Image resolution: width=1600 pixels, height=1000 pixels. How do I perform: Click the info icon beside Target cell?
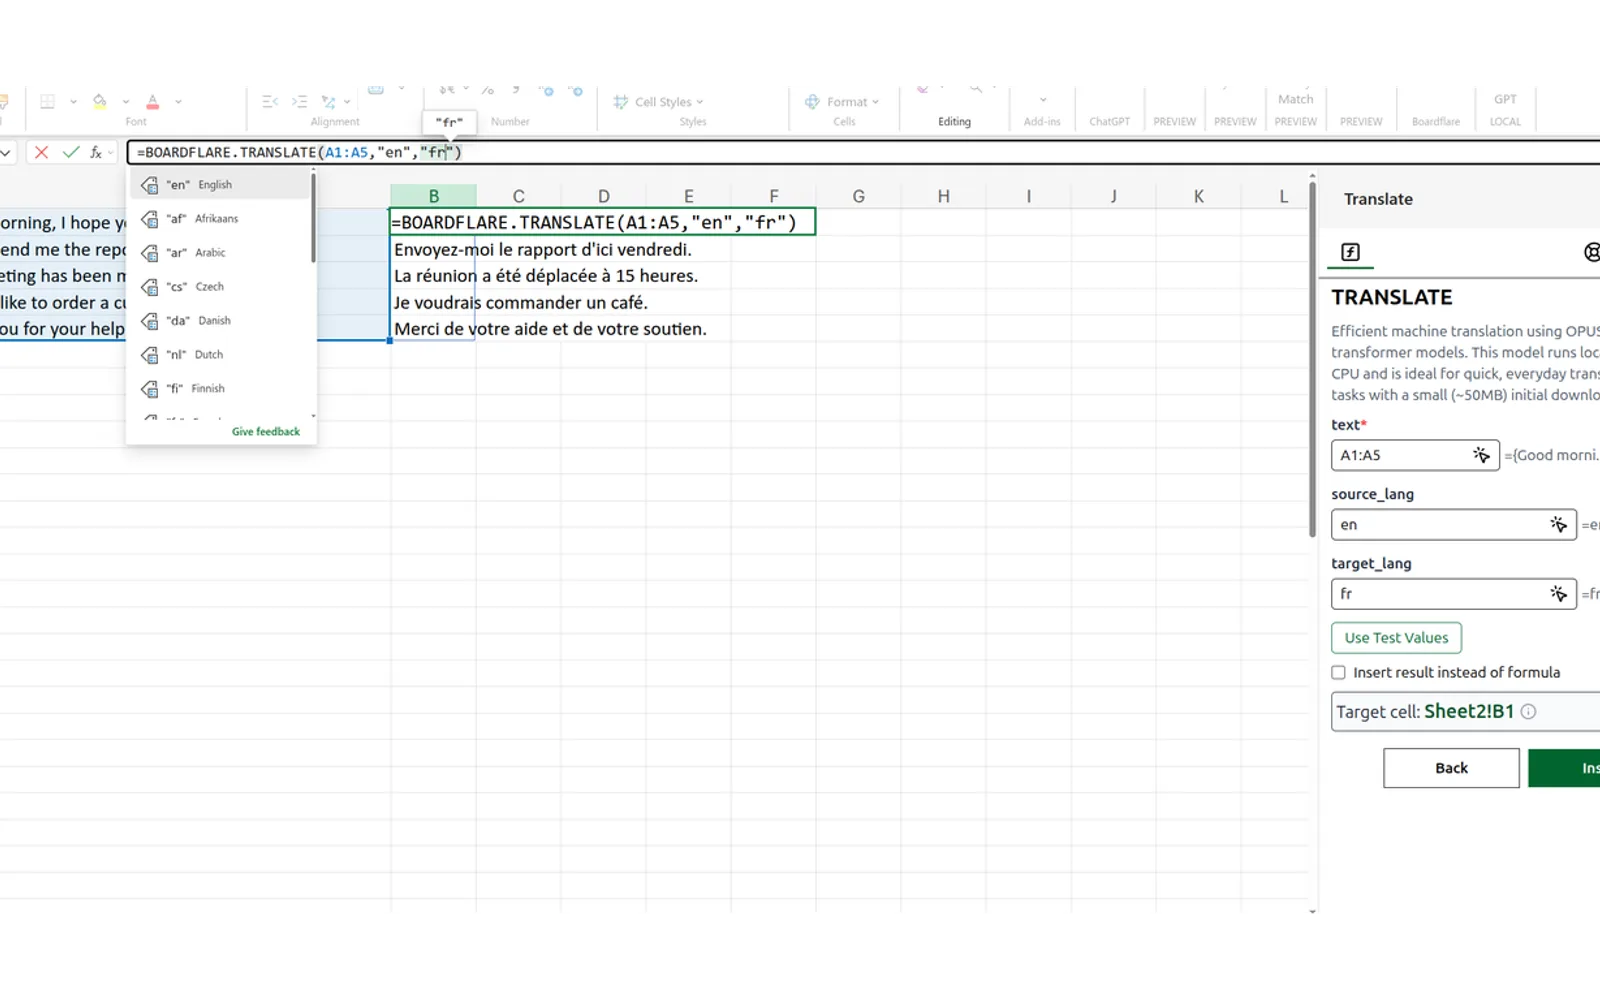coord(1528,712)
